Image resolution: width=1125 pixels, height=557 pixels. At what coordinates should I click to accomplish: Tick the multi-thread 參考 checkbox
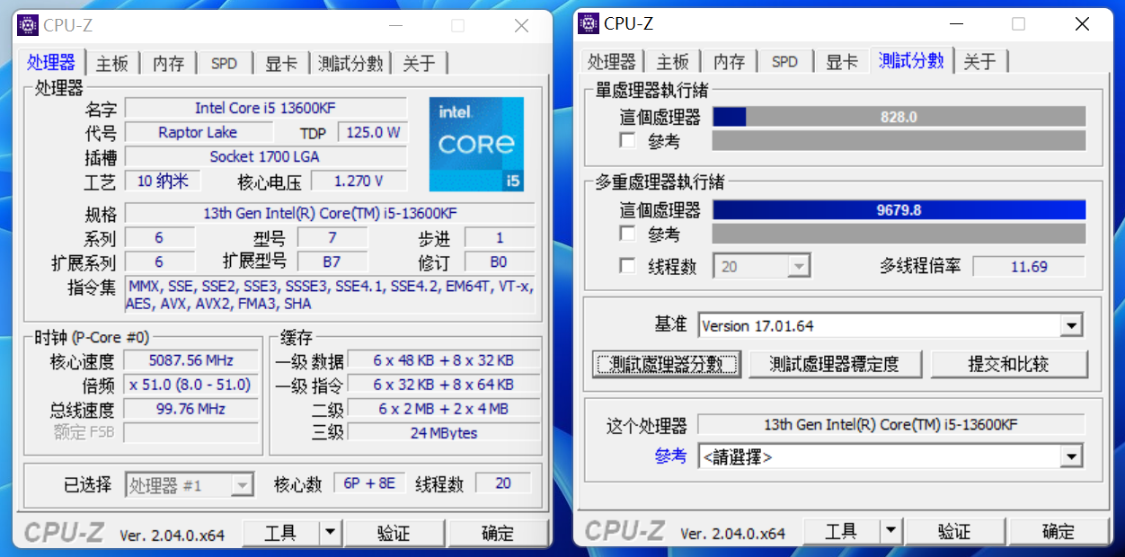click(628, 233)
